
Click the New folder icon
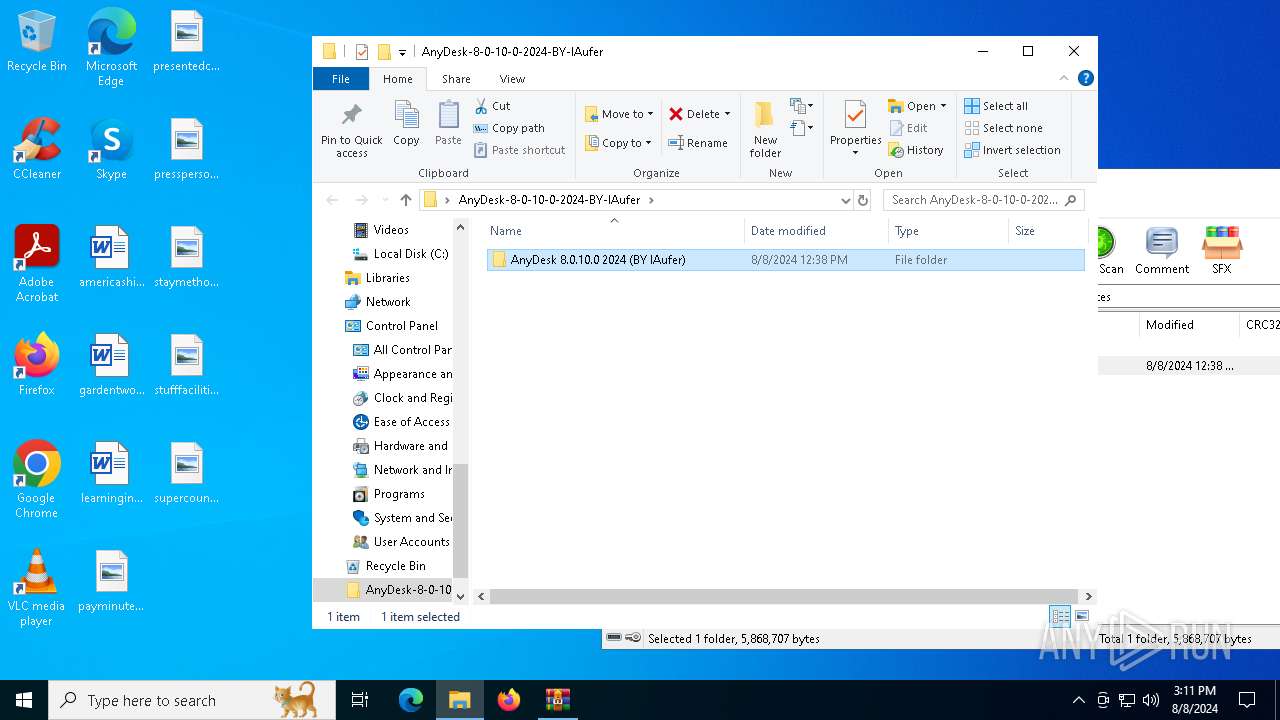(765, 115)
